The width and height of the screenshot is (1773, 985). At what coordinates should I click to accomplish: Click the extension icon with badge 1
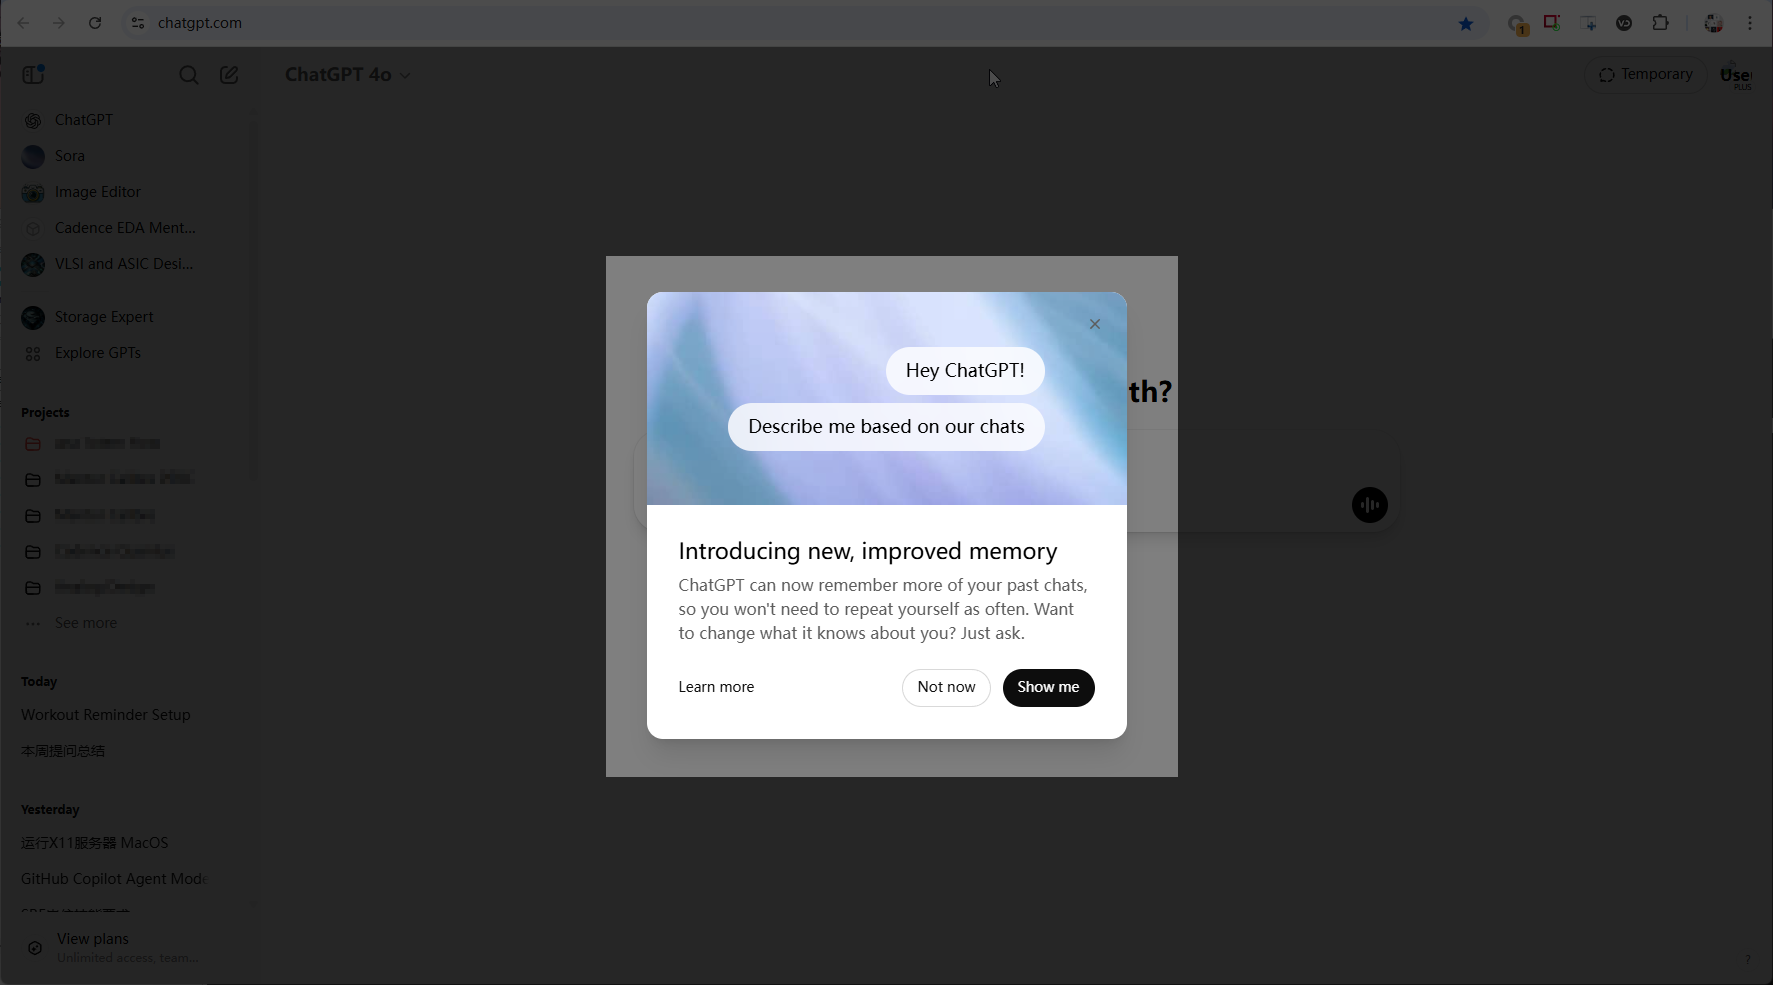tap(1518, 25)
